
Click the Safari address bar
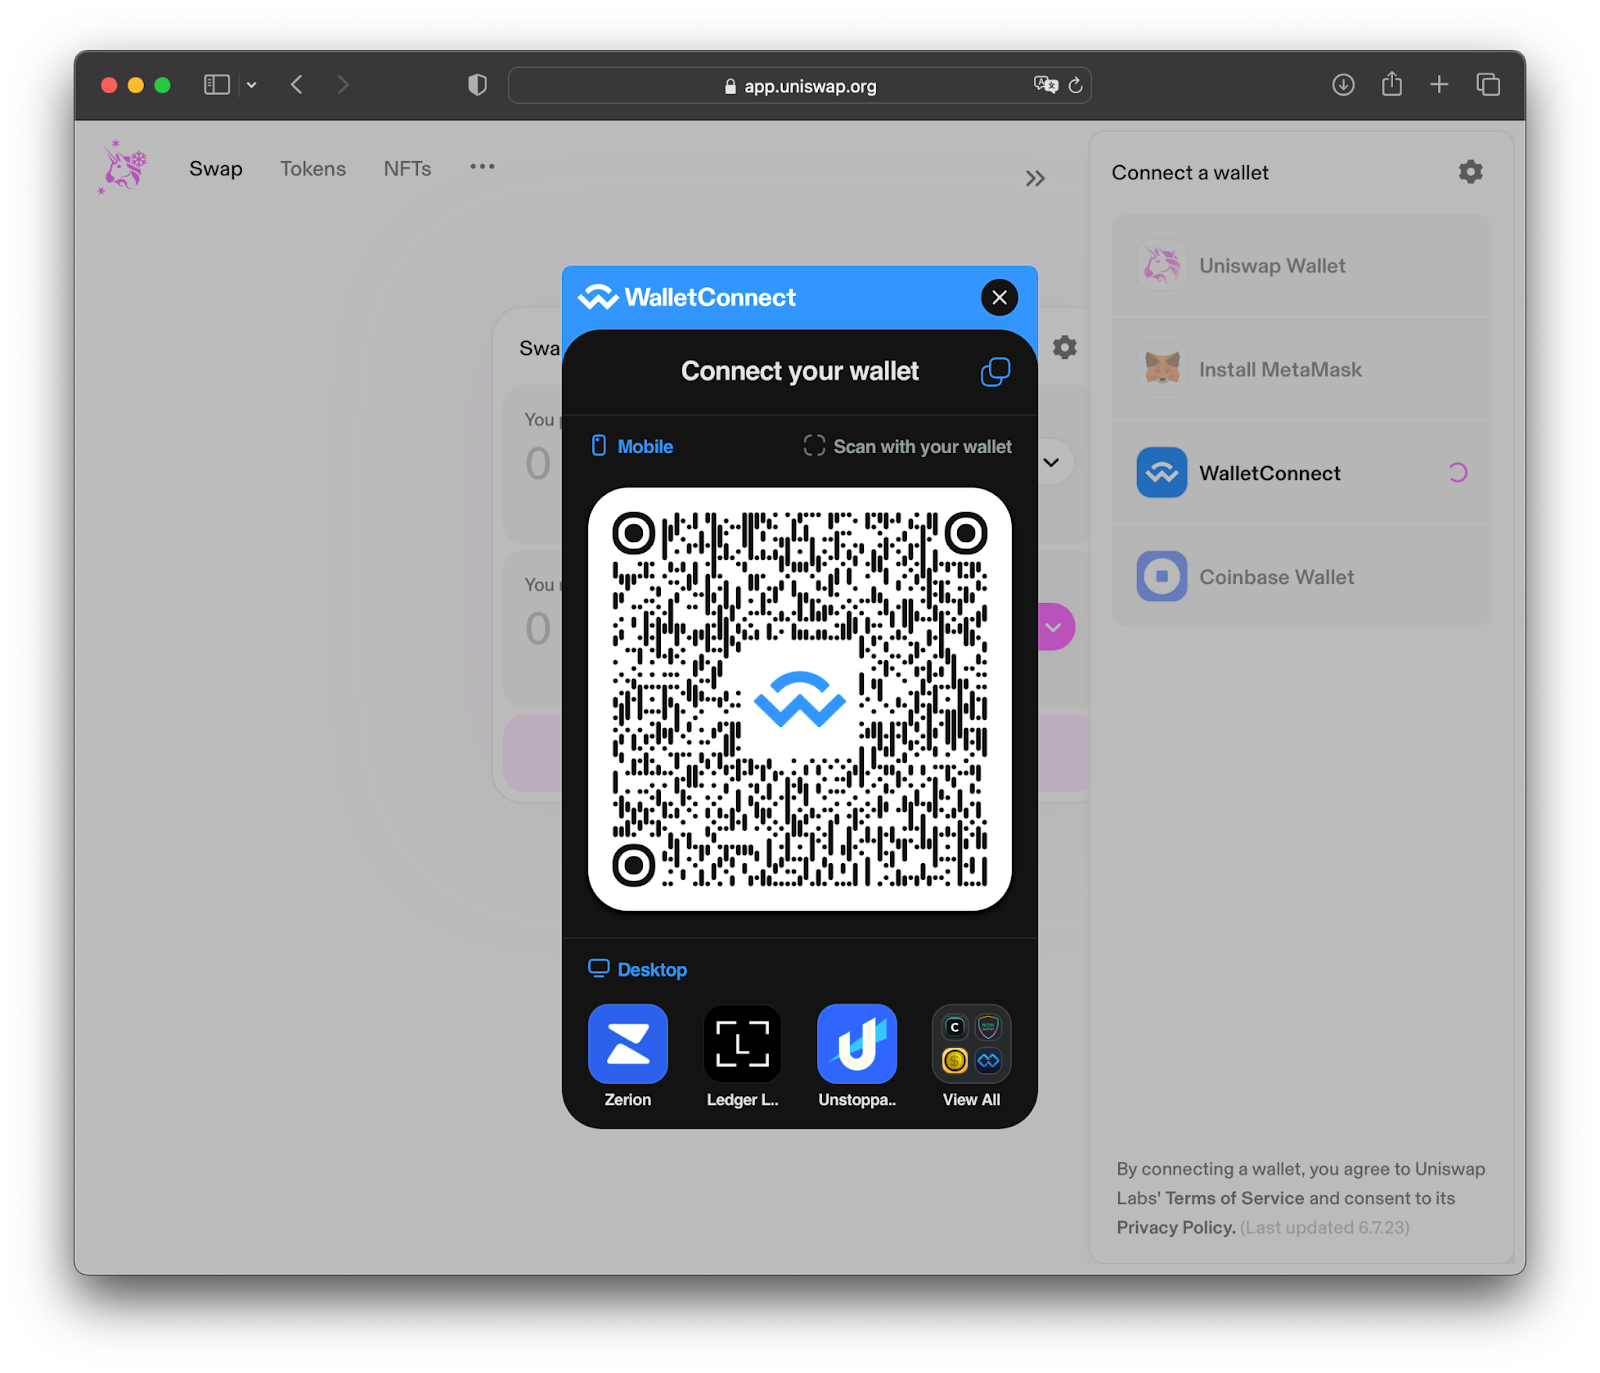click(799, 86)
